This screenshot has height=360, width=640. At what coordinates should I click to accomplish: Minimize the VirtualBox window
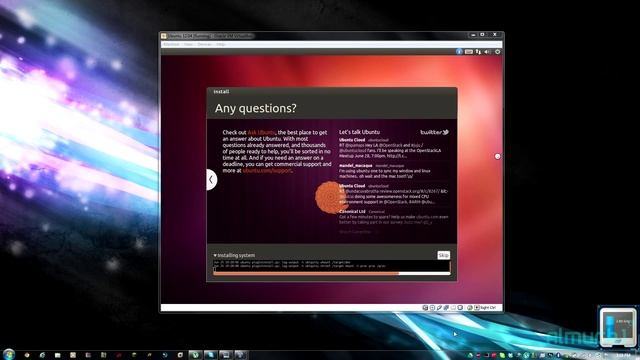pos(473,35)
